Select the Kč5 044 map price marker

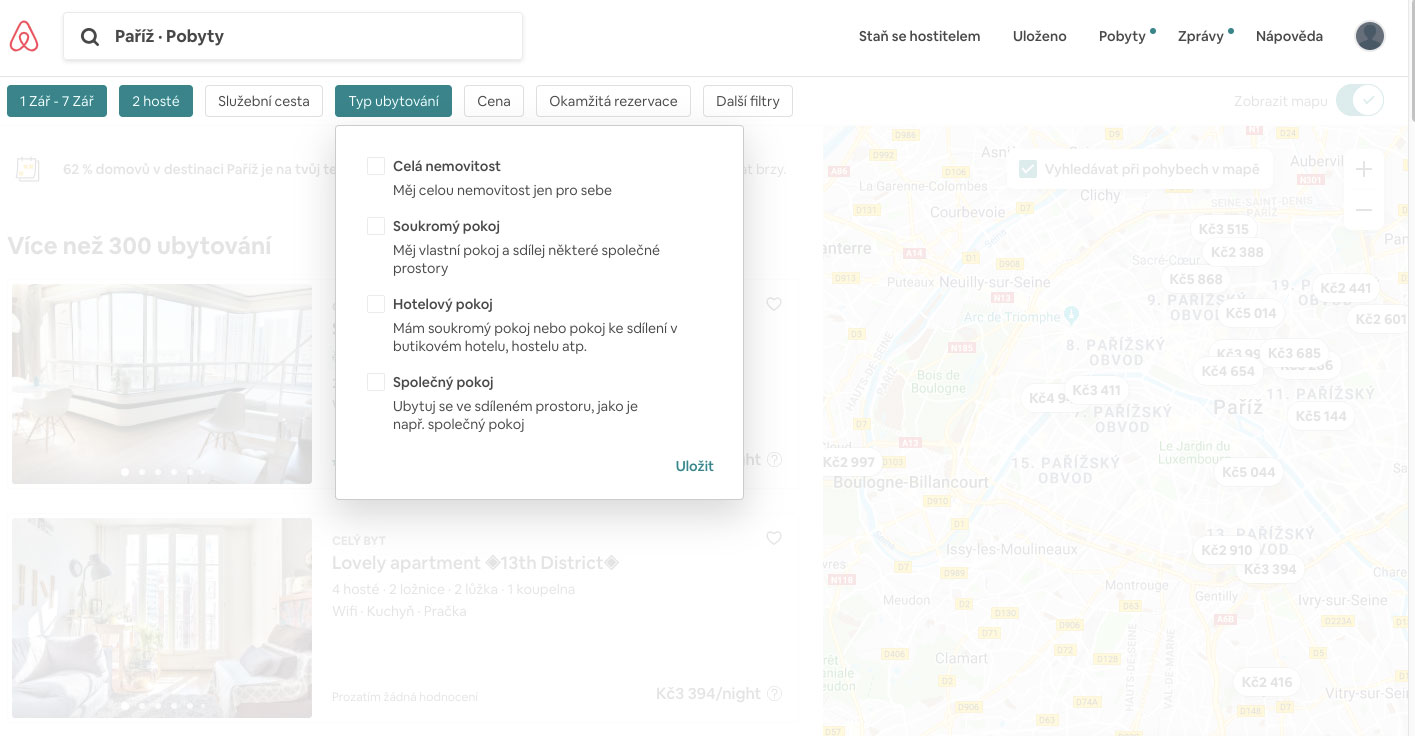[1249, 472]
